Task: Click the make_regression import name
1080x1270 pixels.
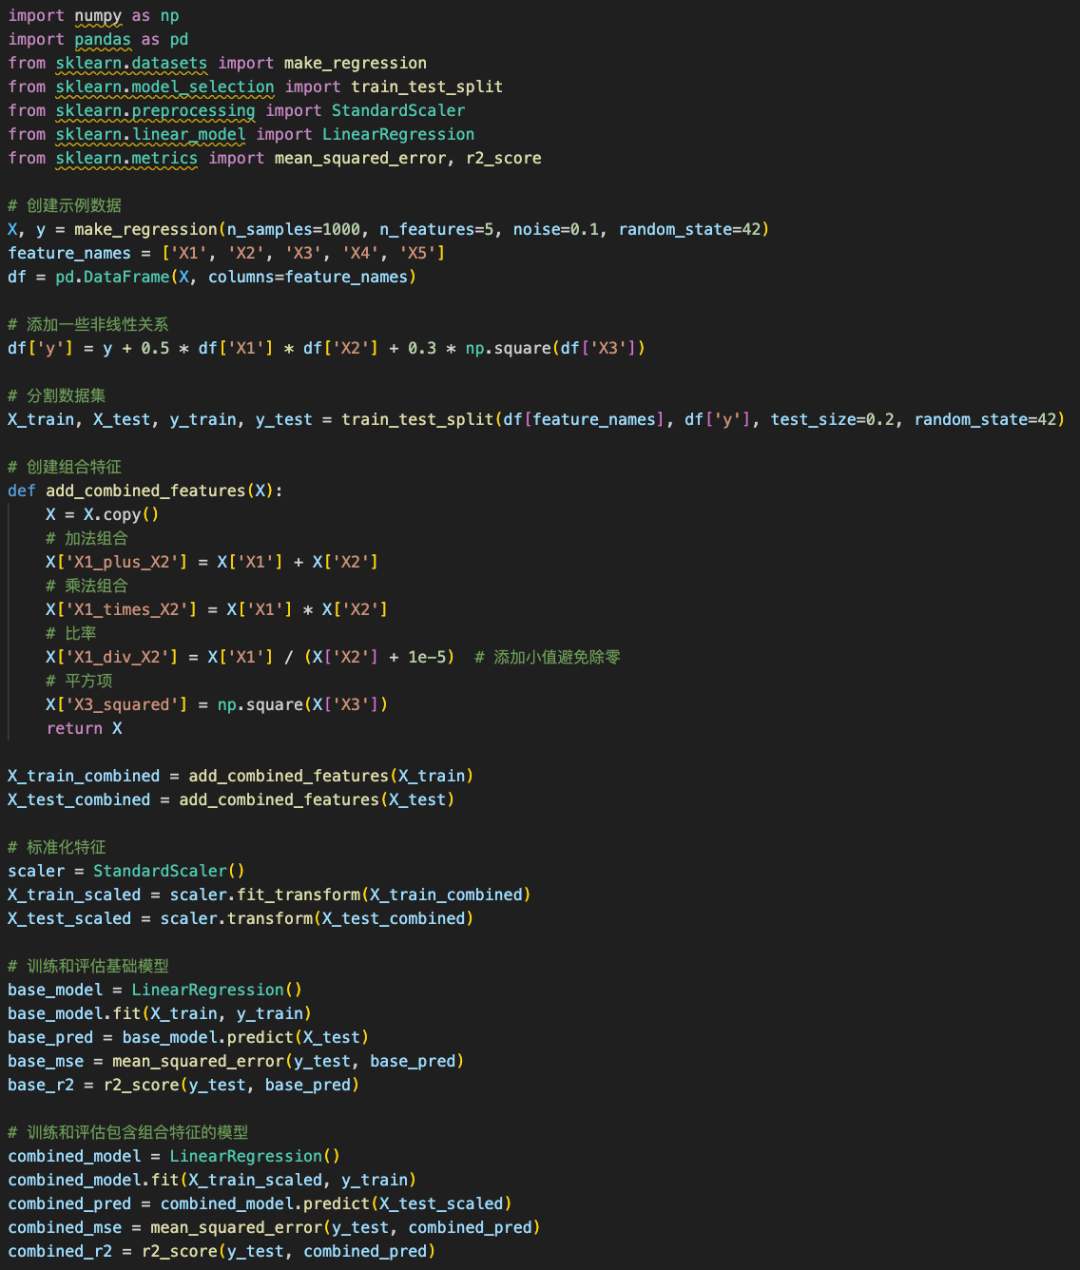Action: click(x=355, y=64)
